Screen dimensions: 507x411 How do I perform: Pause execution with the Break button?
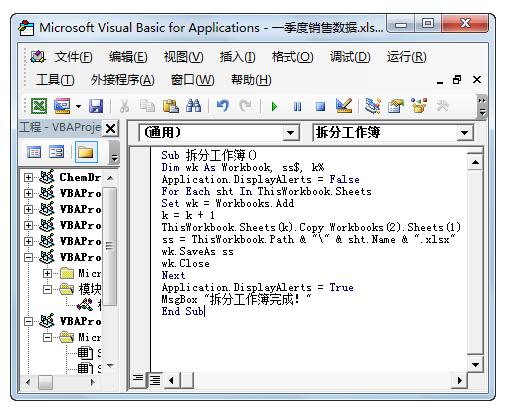(x=297, y=107)
